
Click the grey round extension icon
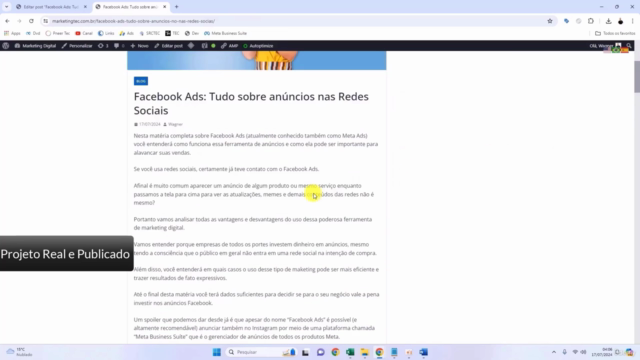point(579,21)
